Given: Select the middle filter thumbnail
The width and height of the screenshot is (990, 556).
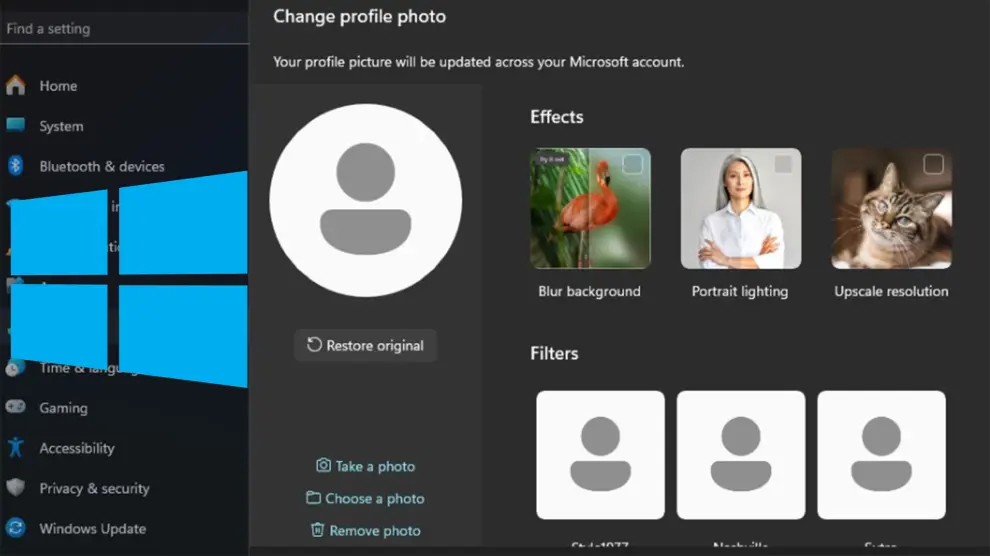Looking at the screenshot, I should pos(741,455).
